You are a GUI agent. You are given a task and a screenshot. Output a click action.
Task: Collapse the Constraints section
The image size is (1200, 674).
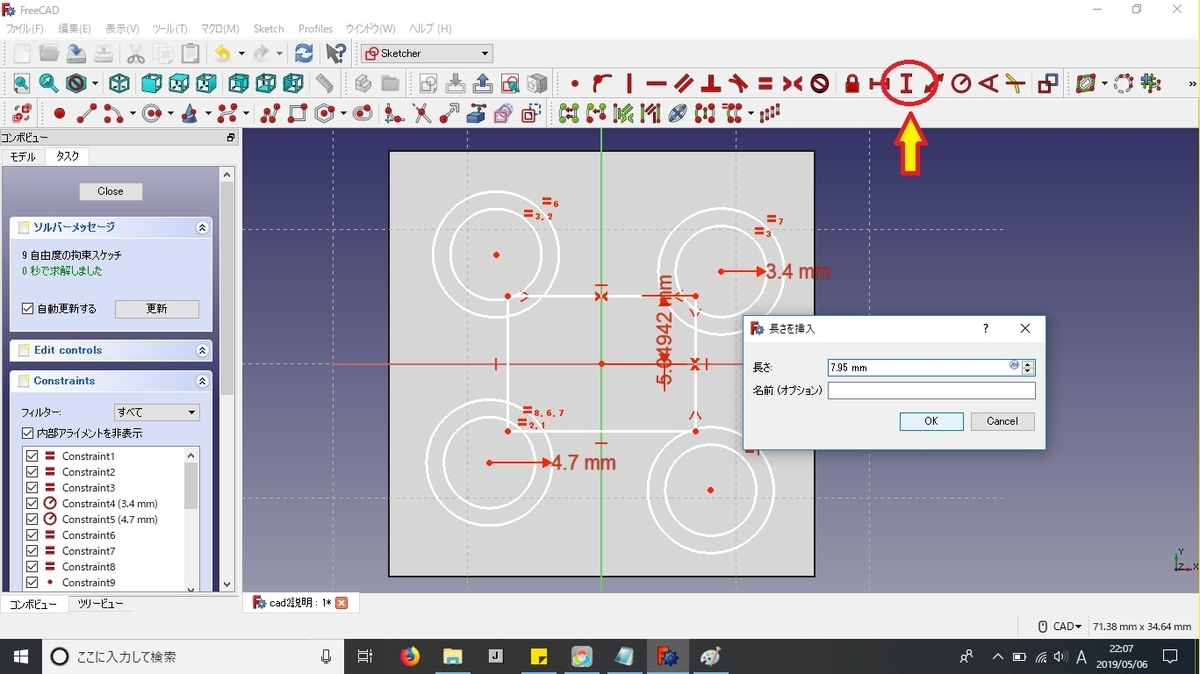pyautogui.click(x=202, y=381)
